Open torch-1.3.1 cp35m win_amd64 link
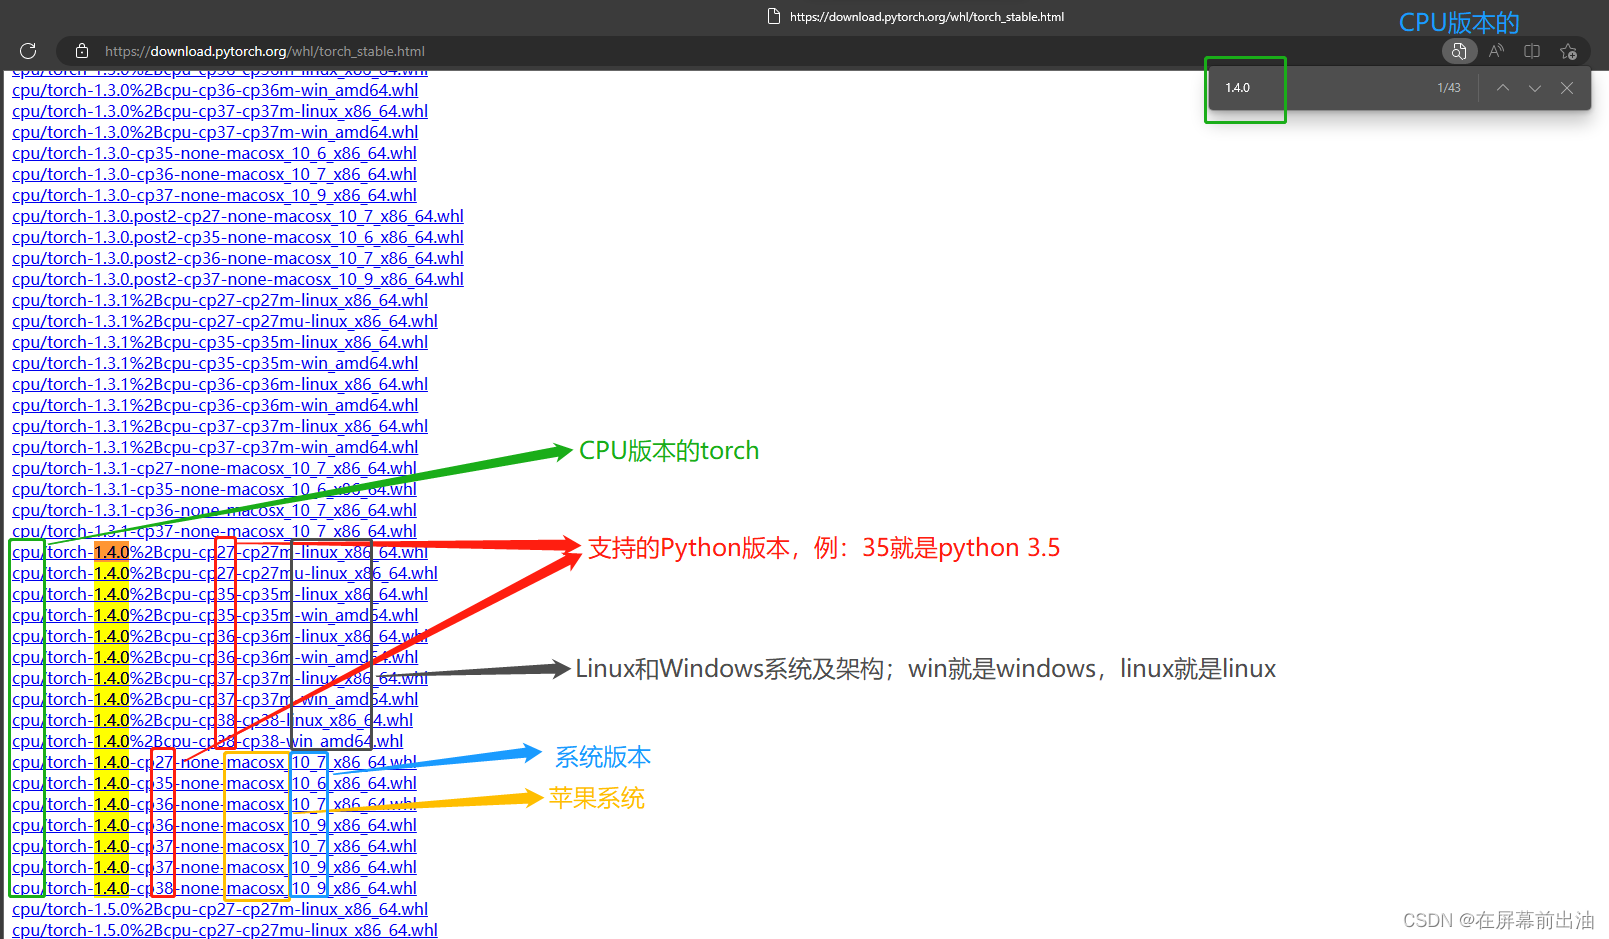Viewport: 1609px width, 939px height. (215, 363)
